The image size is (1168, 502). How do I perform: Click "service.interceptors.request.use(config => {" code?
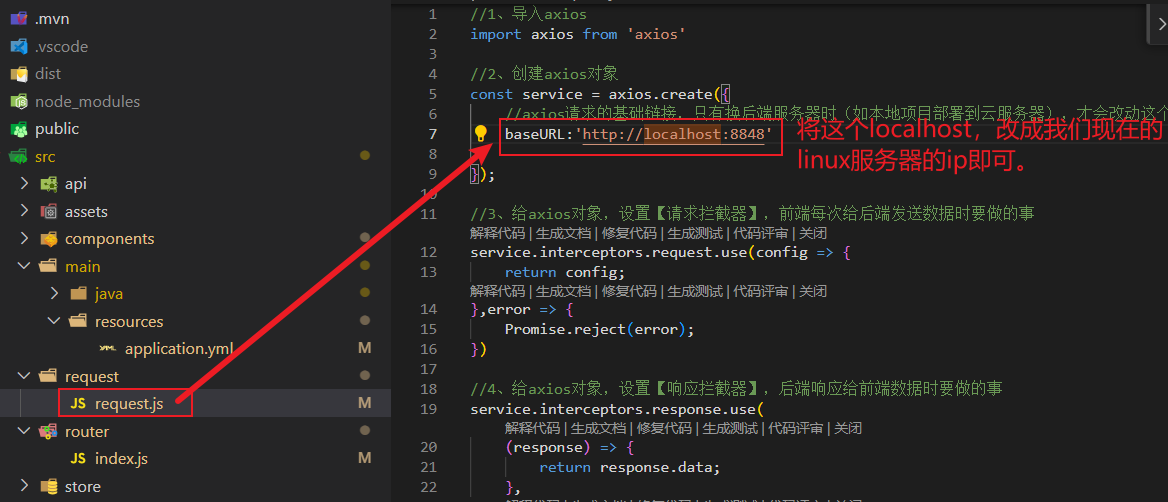click(x=661, y=252)
